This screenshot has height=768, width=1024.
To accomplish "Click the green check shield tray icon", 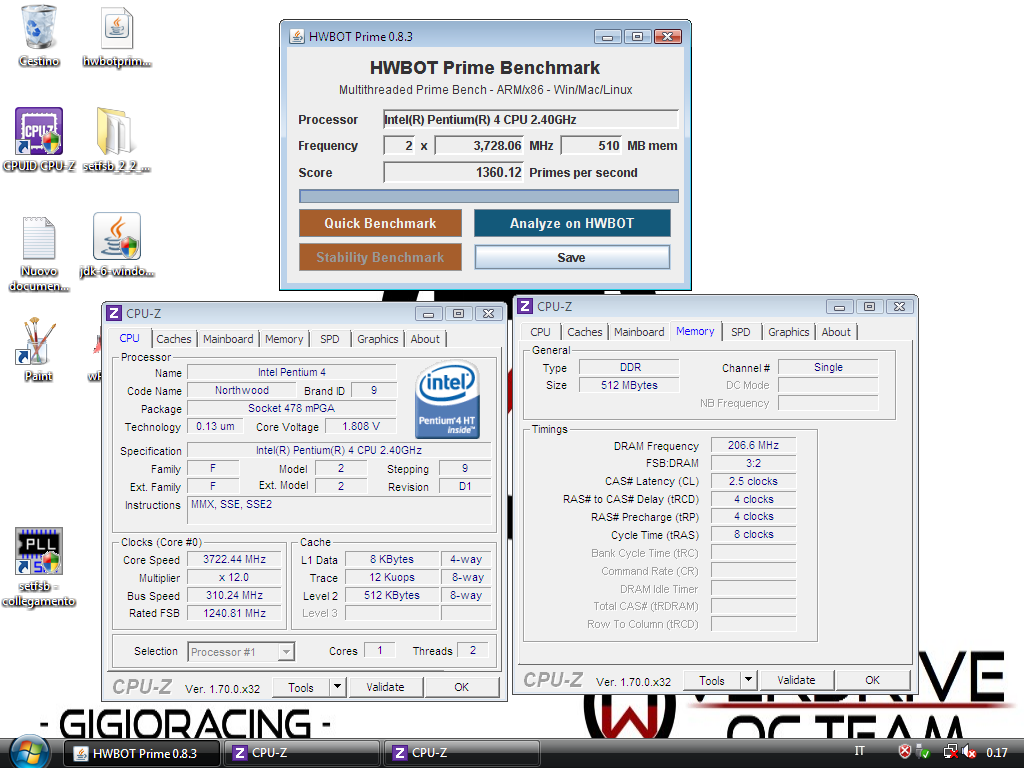I will (x=923, y=752).
